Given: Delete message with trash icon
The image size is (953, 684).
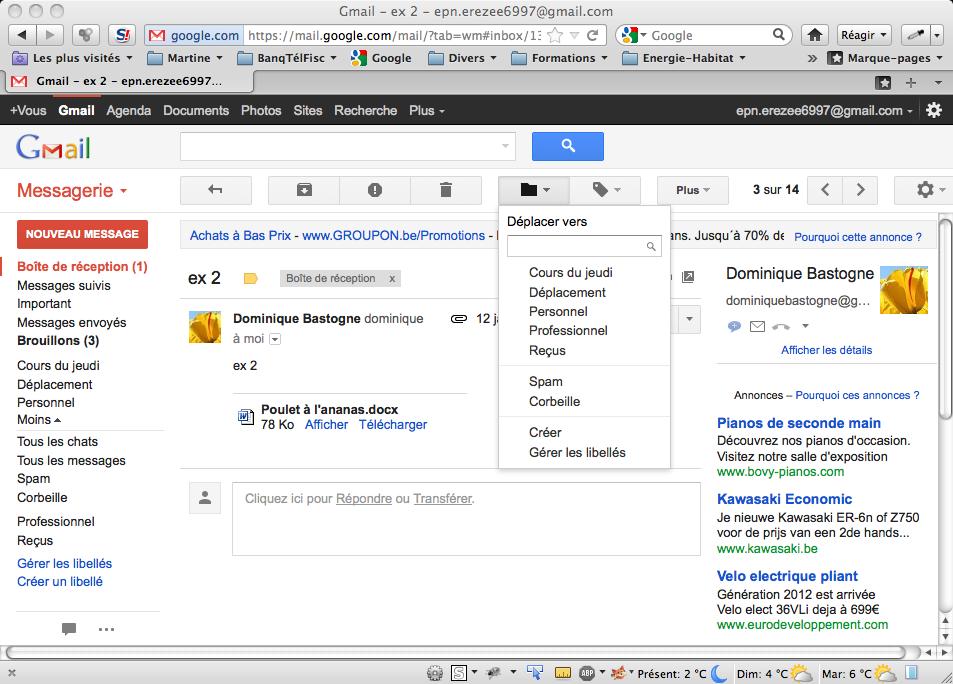Looking at the screenshot, I should click(446, 190).
